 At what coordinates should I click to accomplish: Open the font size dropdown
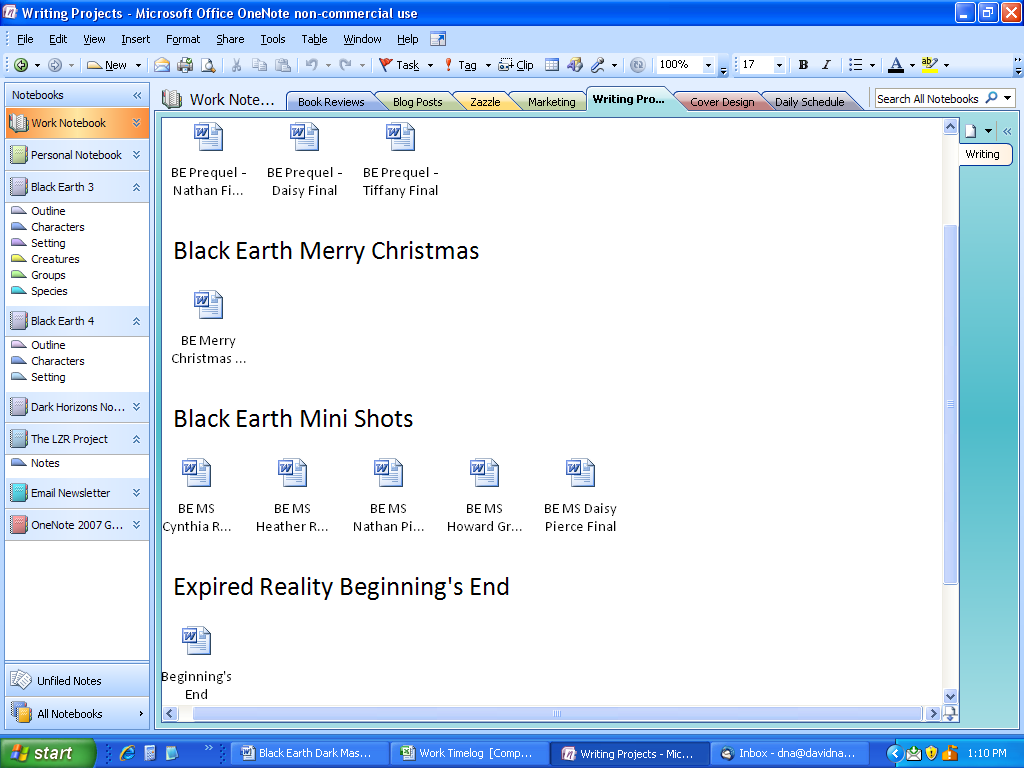click(779, 65)
